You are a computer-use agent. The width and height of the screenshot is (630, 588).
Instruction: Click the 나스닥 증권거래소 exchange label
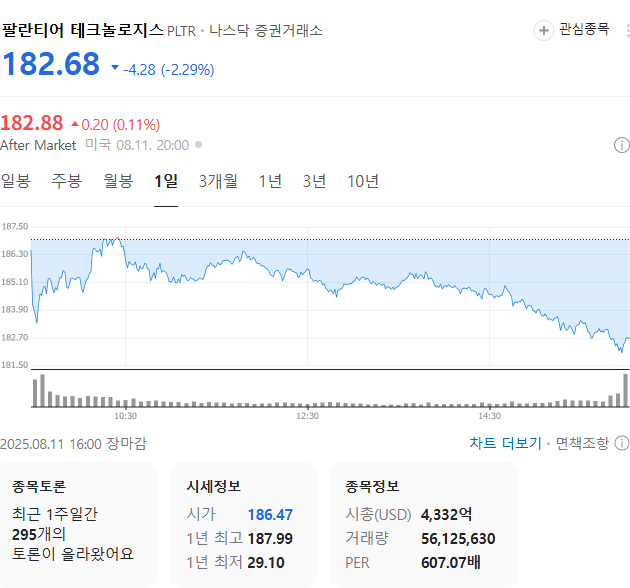click(266, 31)
